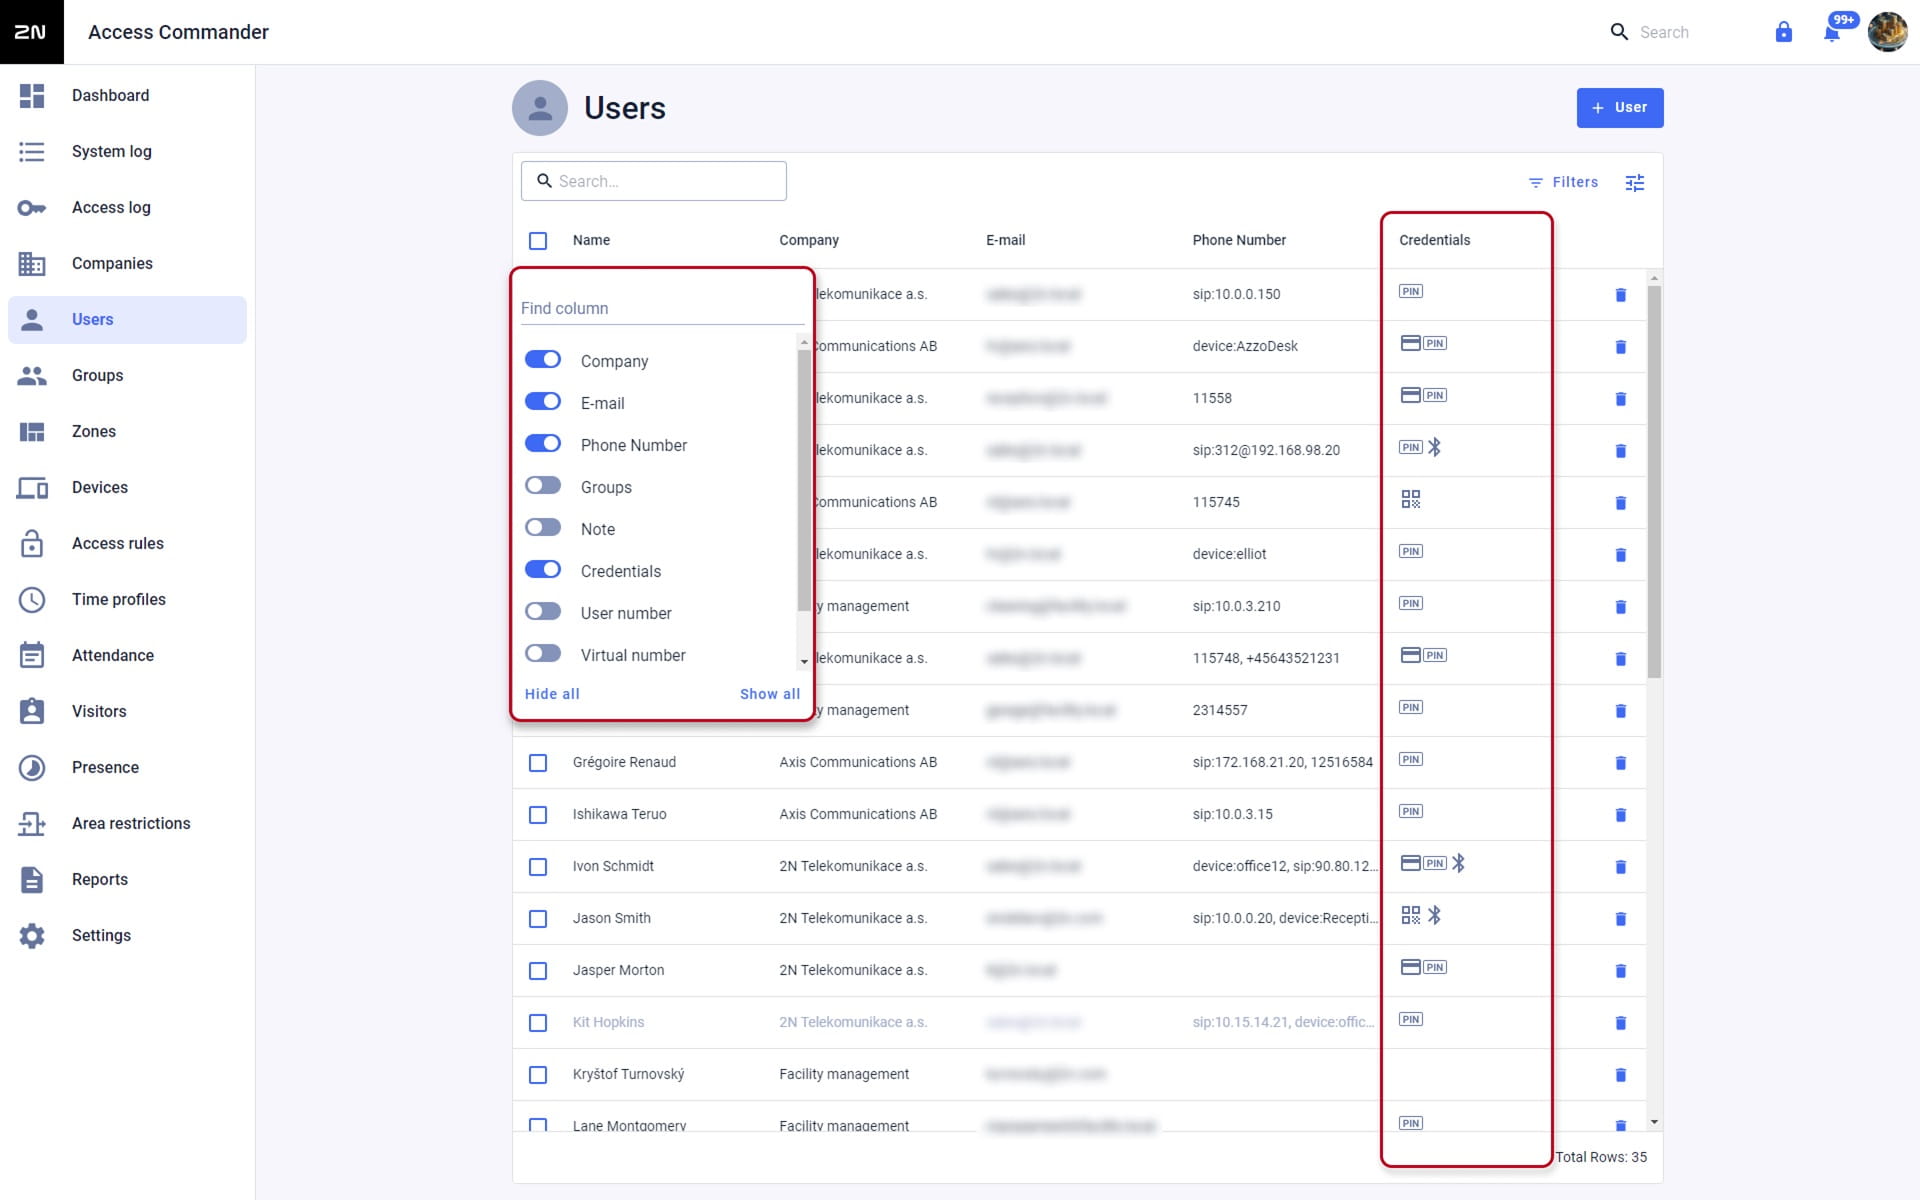Open user Kryštof Turnovský
1920x1200 pixels.
628,1074
